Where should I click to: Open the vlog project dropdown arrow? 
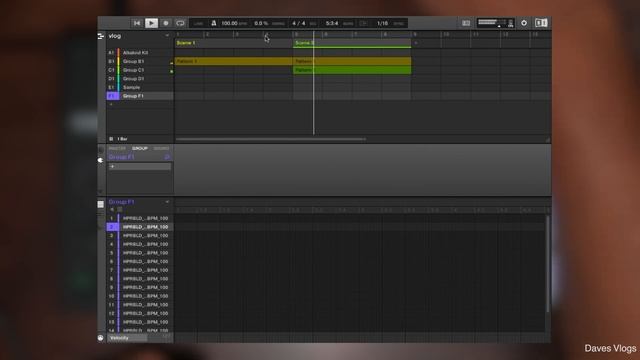pyautogui.click(x=167, y=36)
